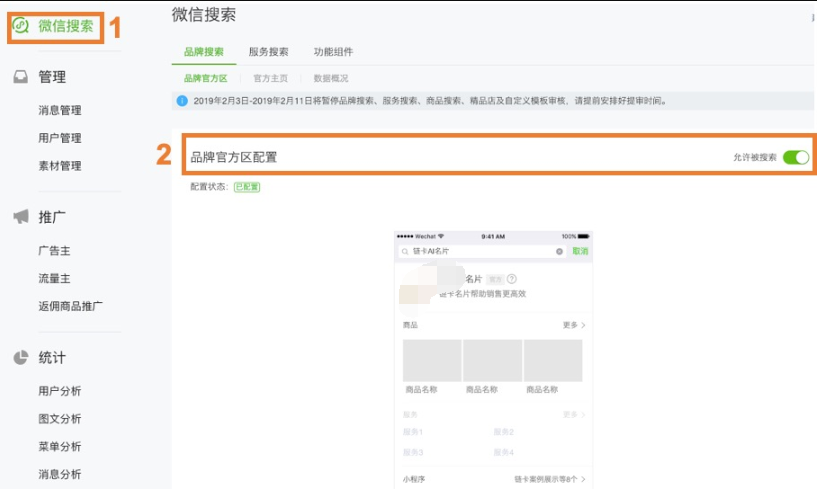Open 广告主 under 推广
The width and height of the screenshot is (817, 489).
click(54, 251)
